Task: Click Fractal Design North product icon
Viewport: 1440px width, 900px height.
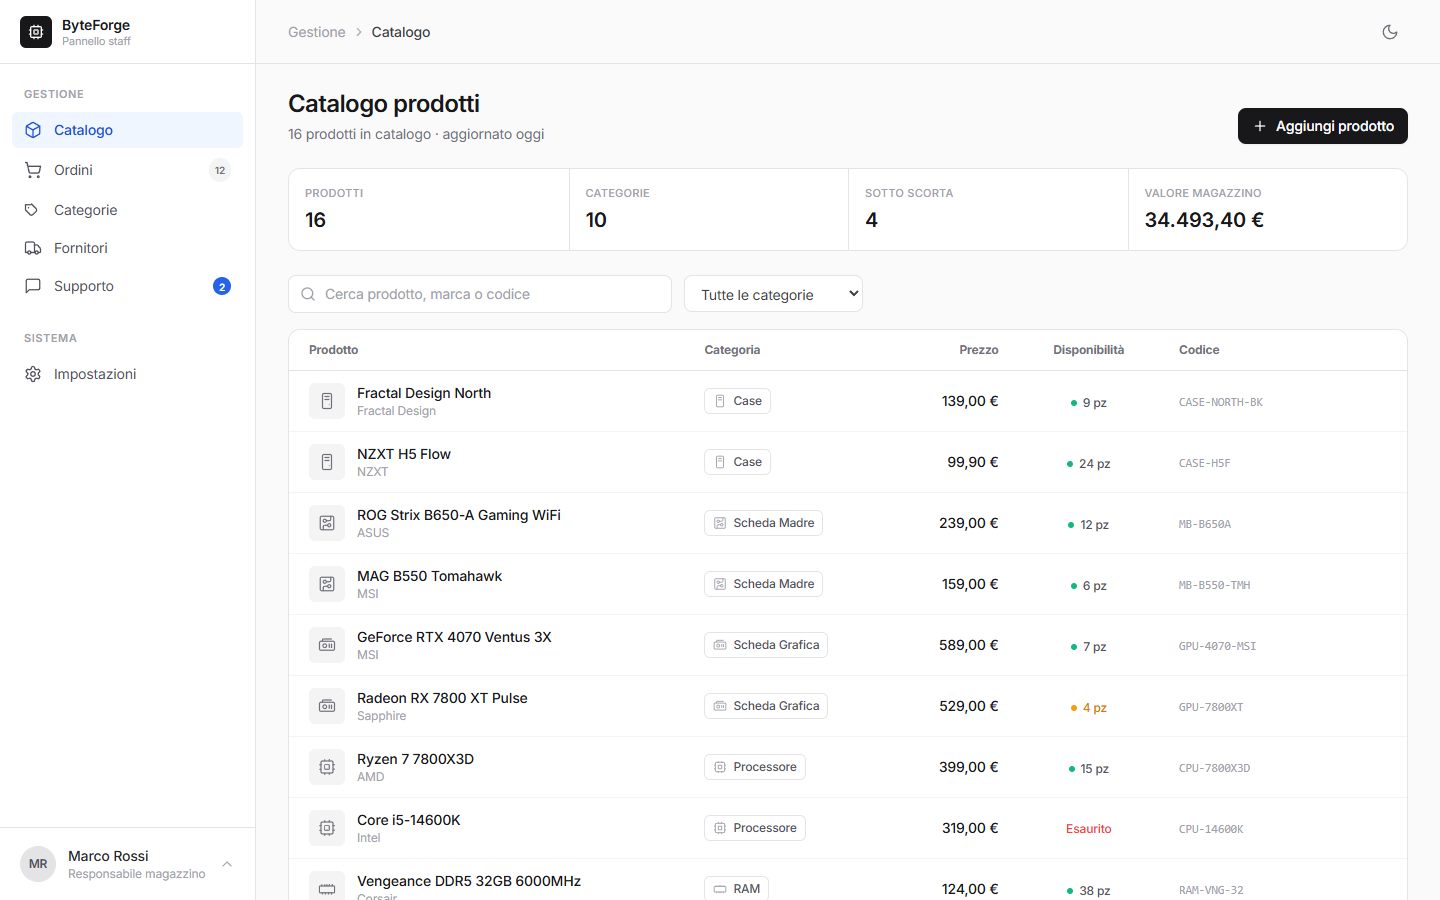Action: [327, 401]
